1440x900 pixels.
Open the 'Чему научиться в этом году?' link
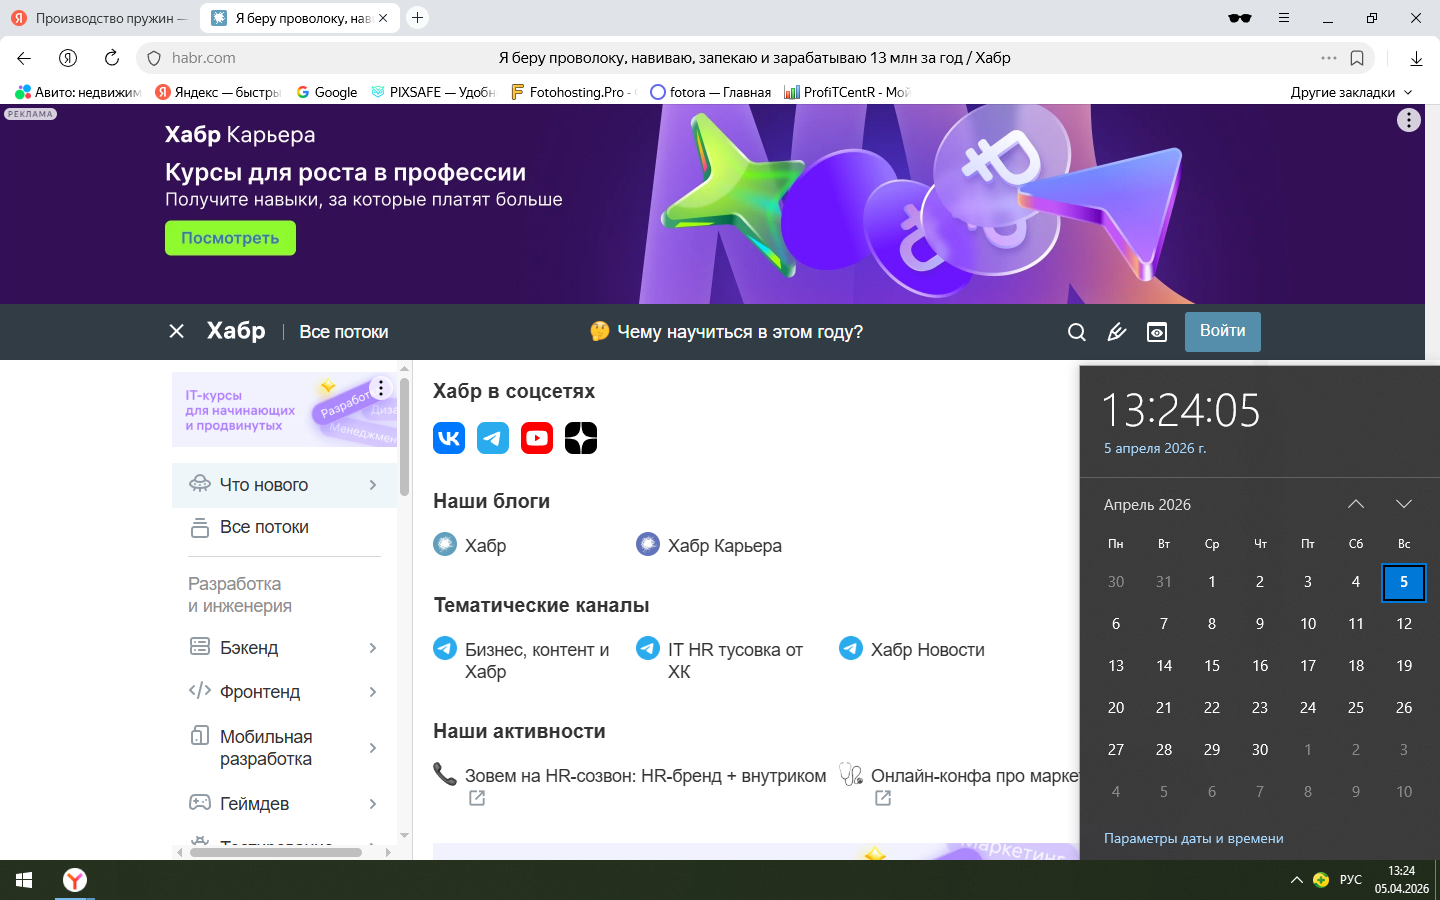point(727,332)
